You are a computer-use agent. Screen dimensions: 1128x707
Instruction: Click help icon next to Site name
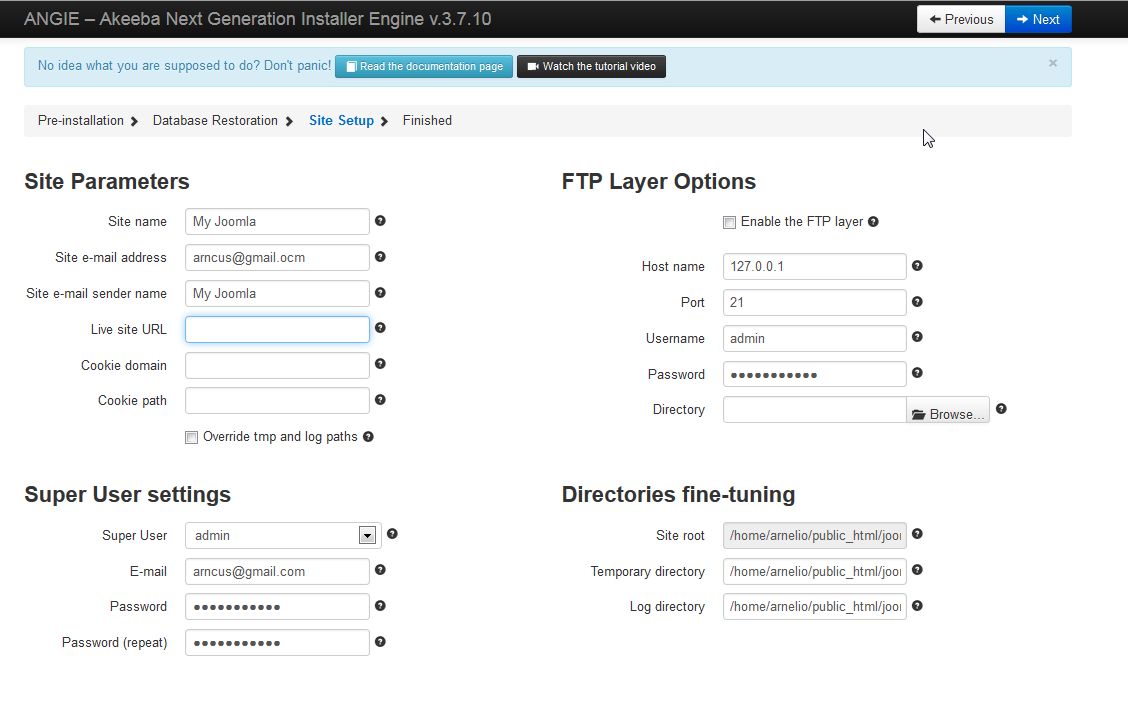pyautogui.click(x=380, y=221)
